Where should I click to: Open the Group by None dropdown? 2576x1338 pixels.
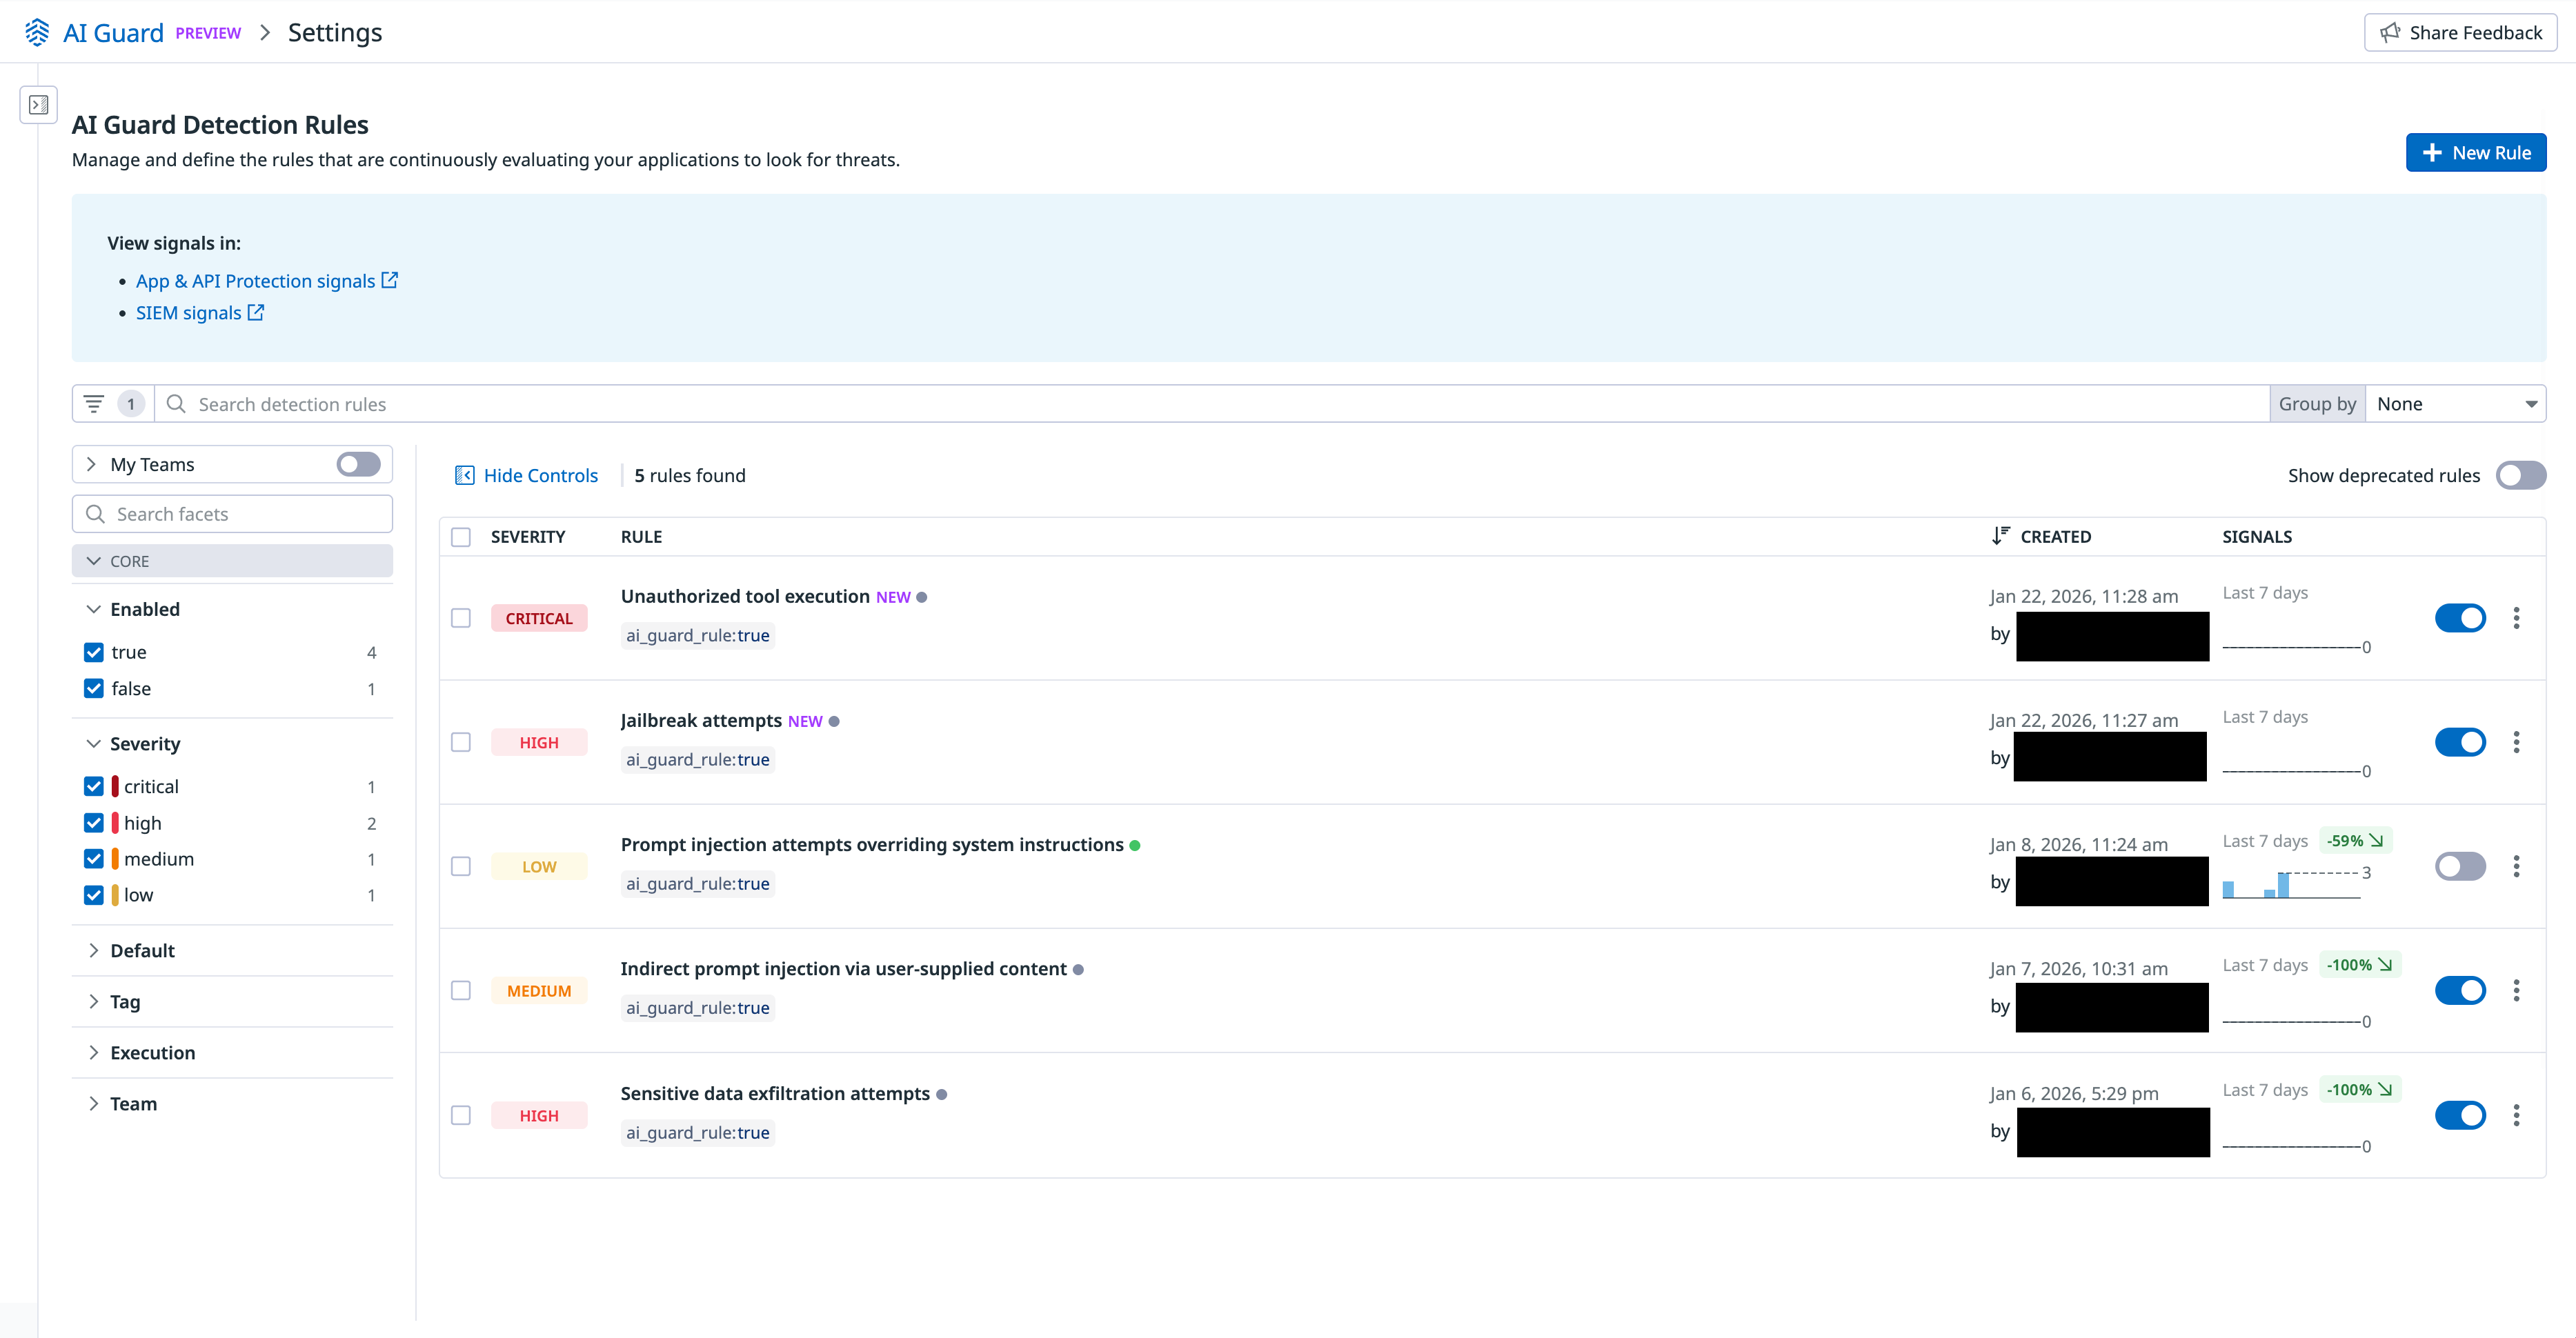(2455, 404)
